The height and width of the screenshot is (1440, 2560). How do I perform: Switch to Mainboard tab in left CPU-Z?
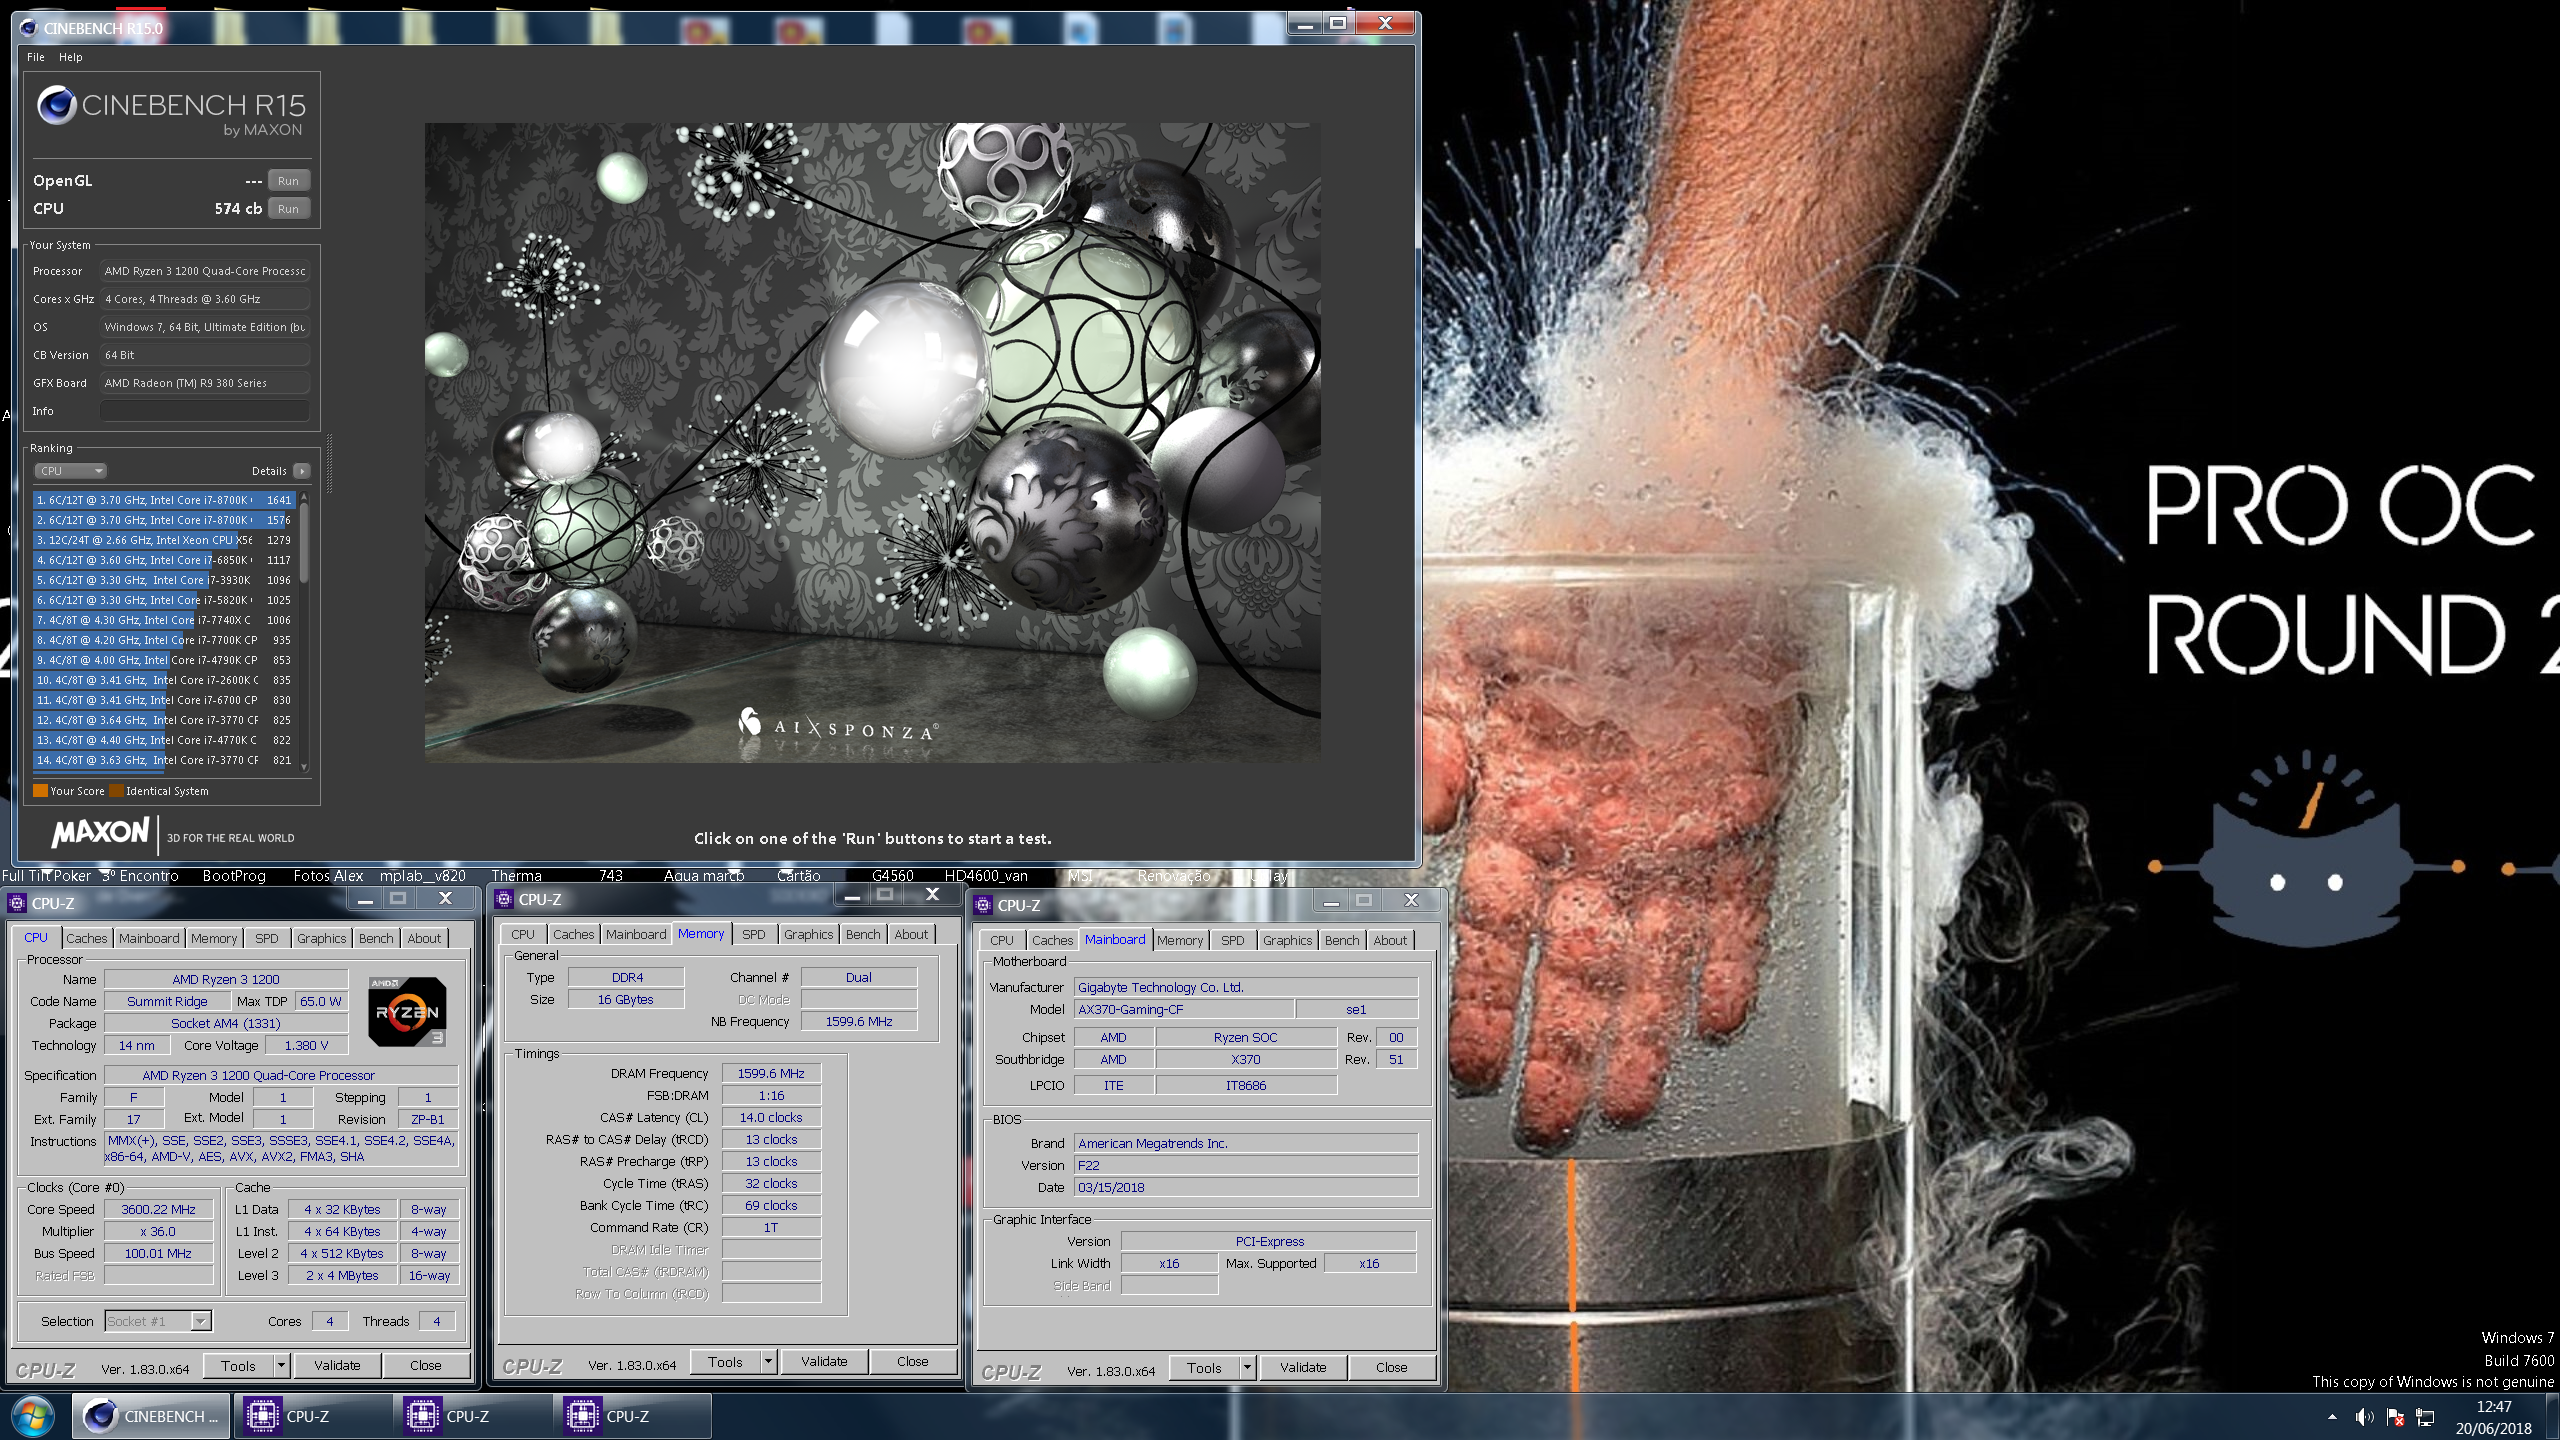[x=149, y=938]
